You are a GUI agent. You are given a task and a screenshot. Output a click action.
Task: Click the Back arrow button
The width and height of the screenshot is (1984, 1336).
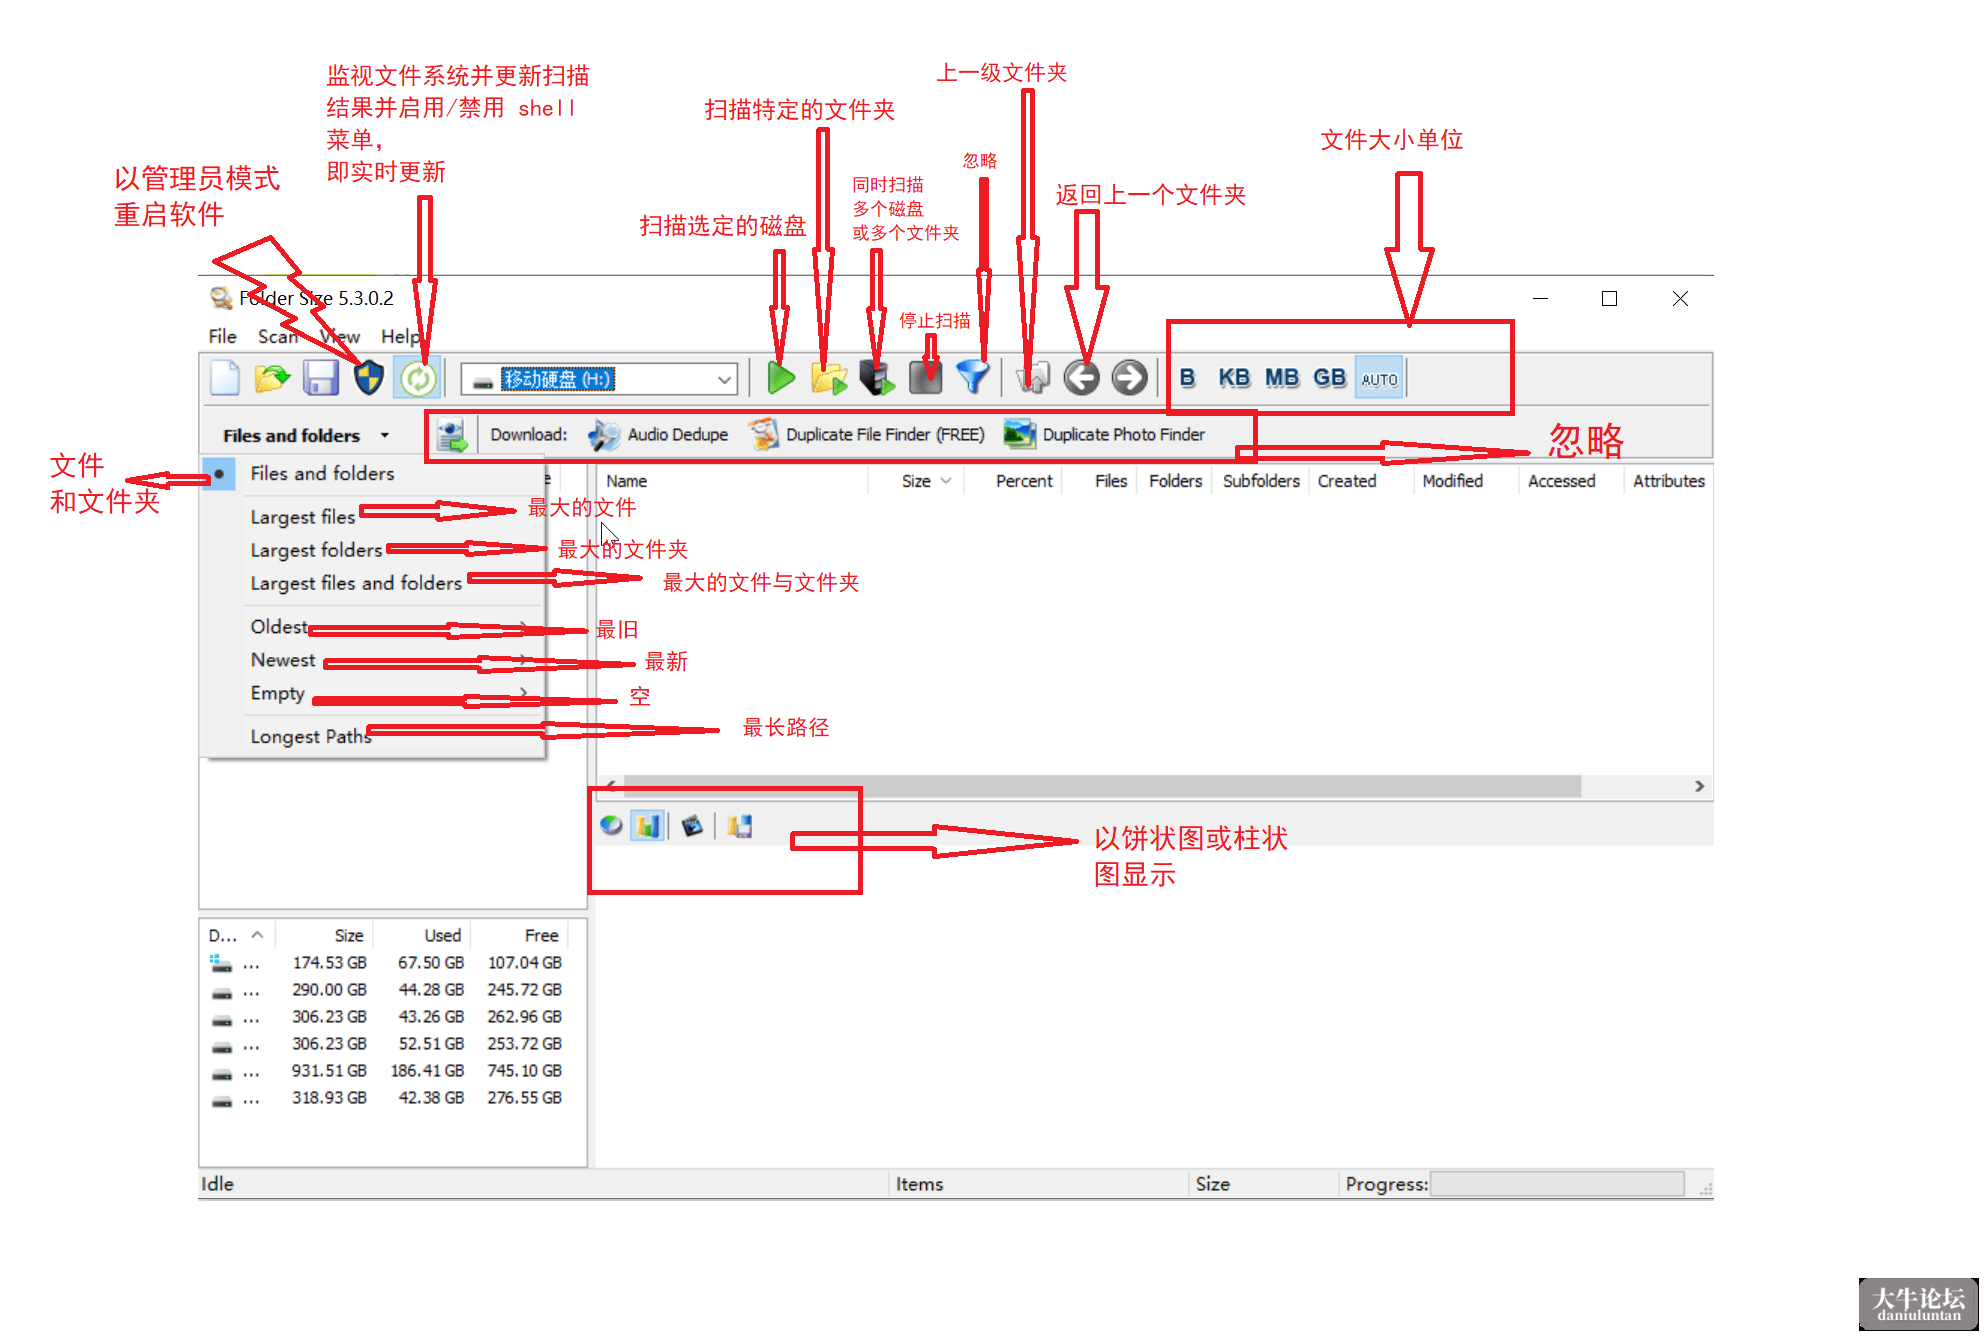click(1081, 378)
